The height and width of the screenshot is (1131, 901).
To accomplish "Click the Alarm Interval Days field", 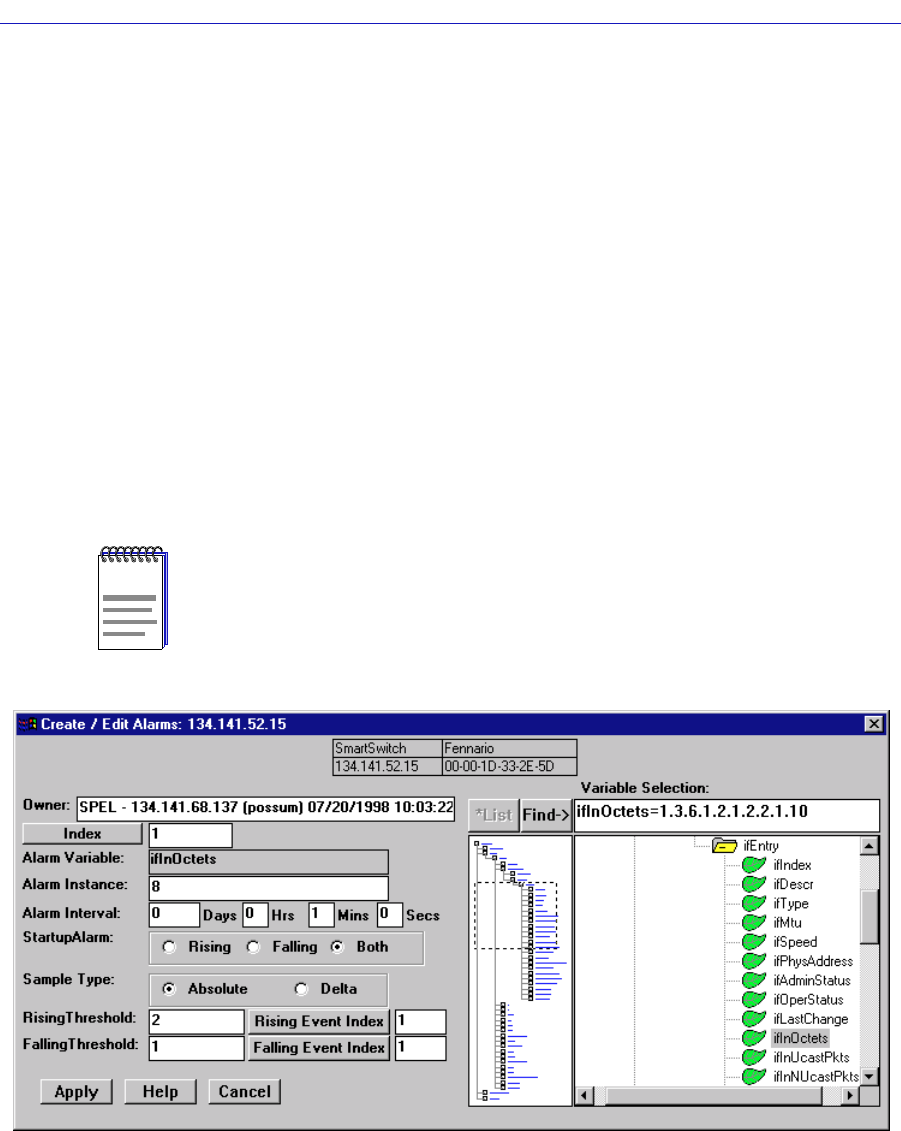I will 174,915.
